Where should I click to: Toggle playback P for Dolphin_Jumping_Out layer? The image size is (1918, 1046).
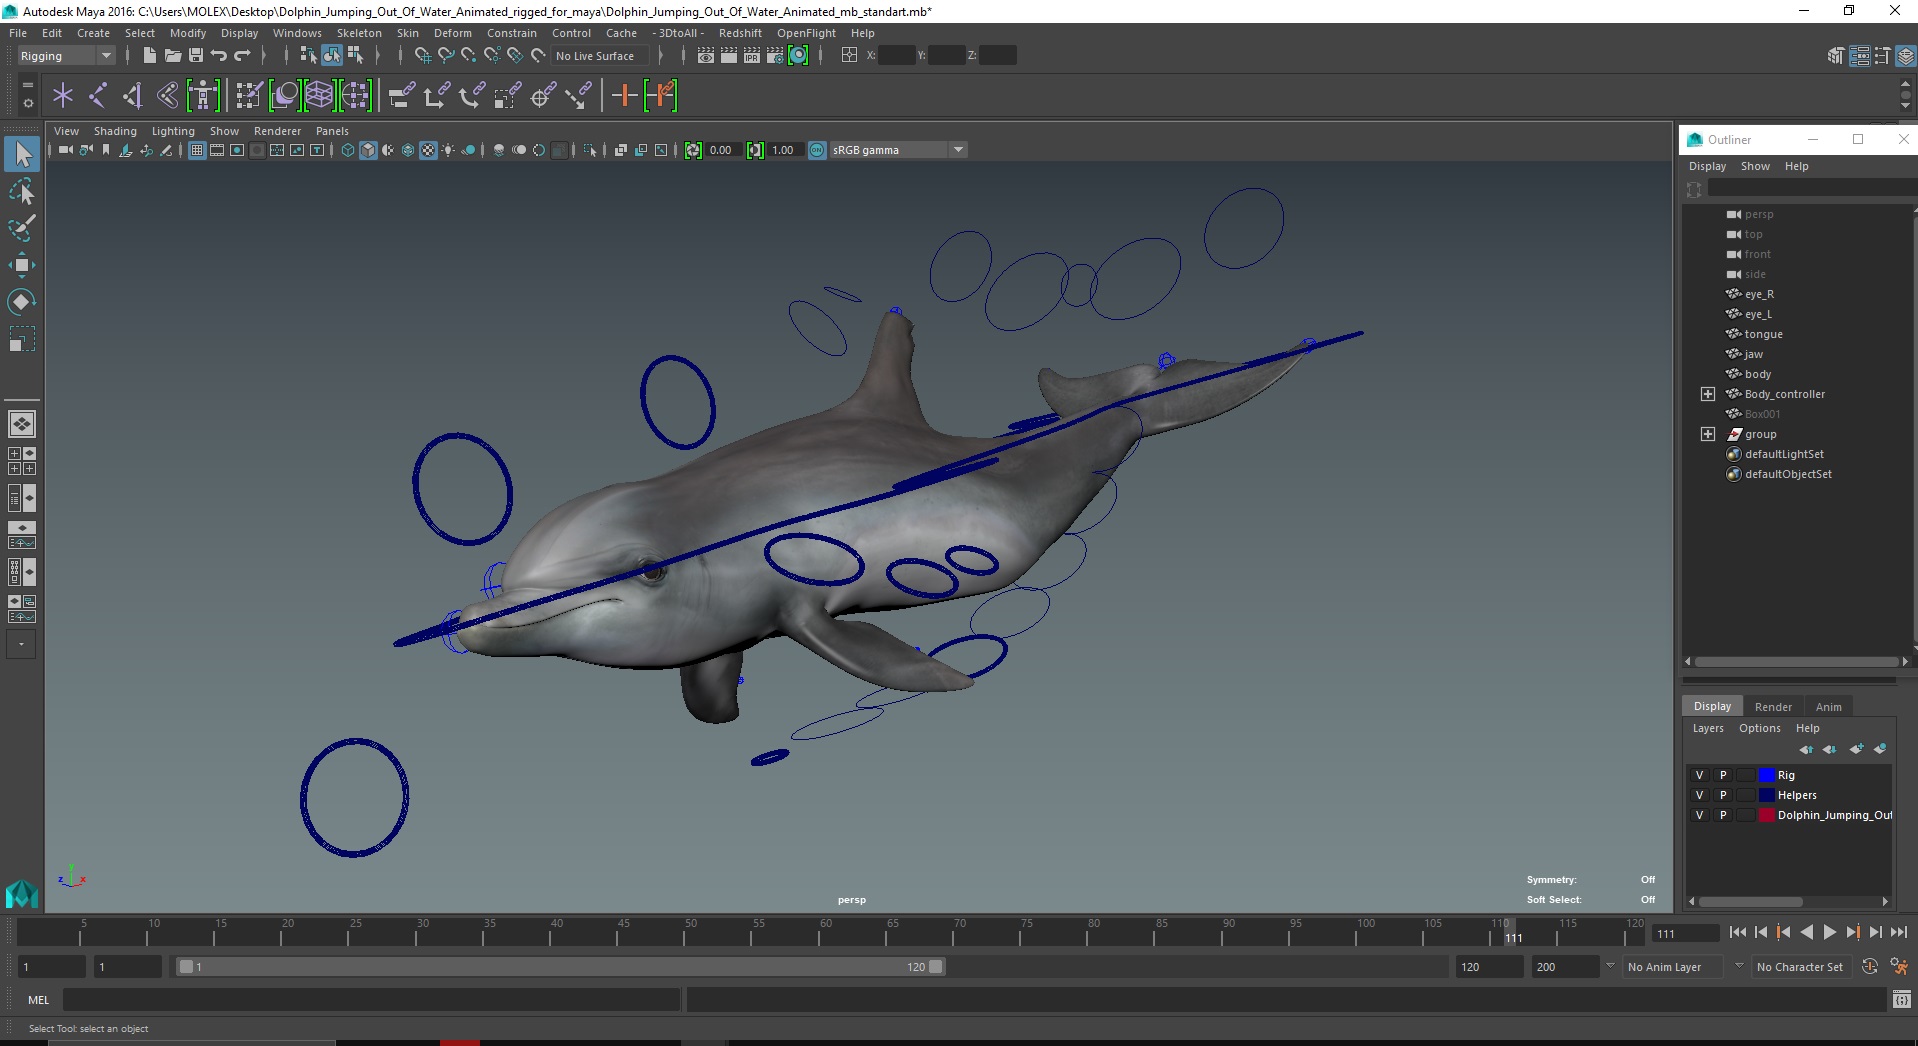[1723, 815]
